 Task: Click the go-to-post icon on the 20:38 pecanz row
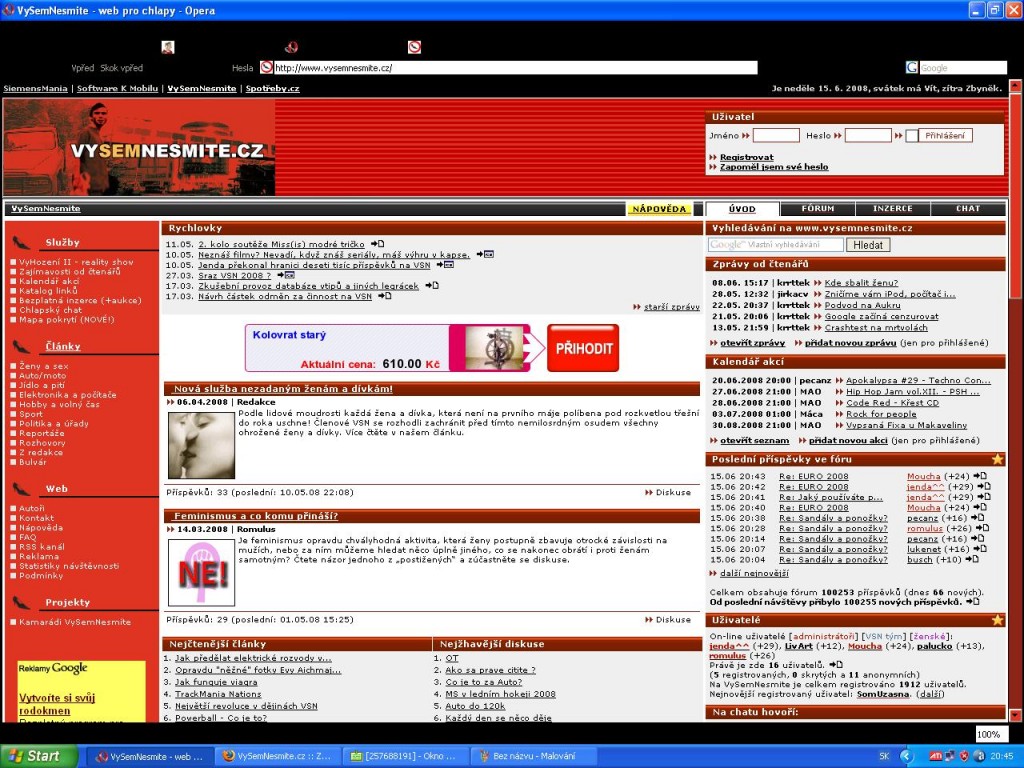(x=978, y=518)
